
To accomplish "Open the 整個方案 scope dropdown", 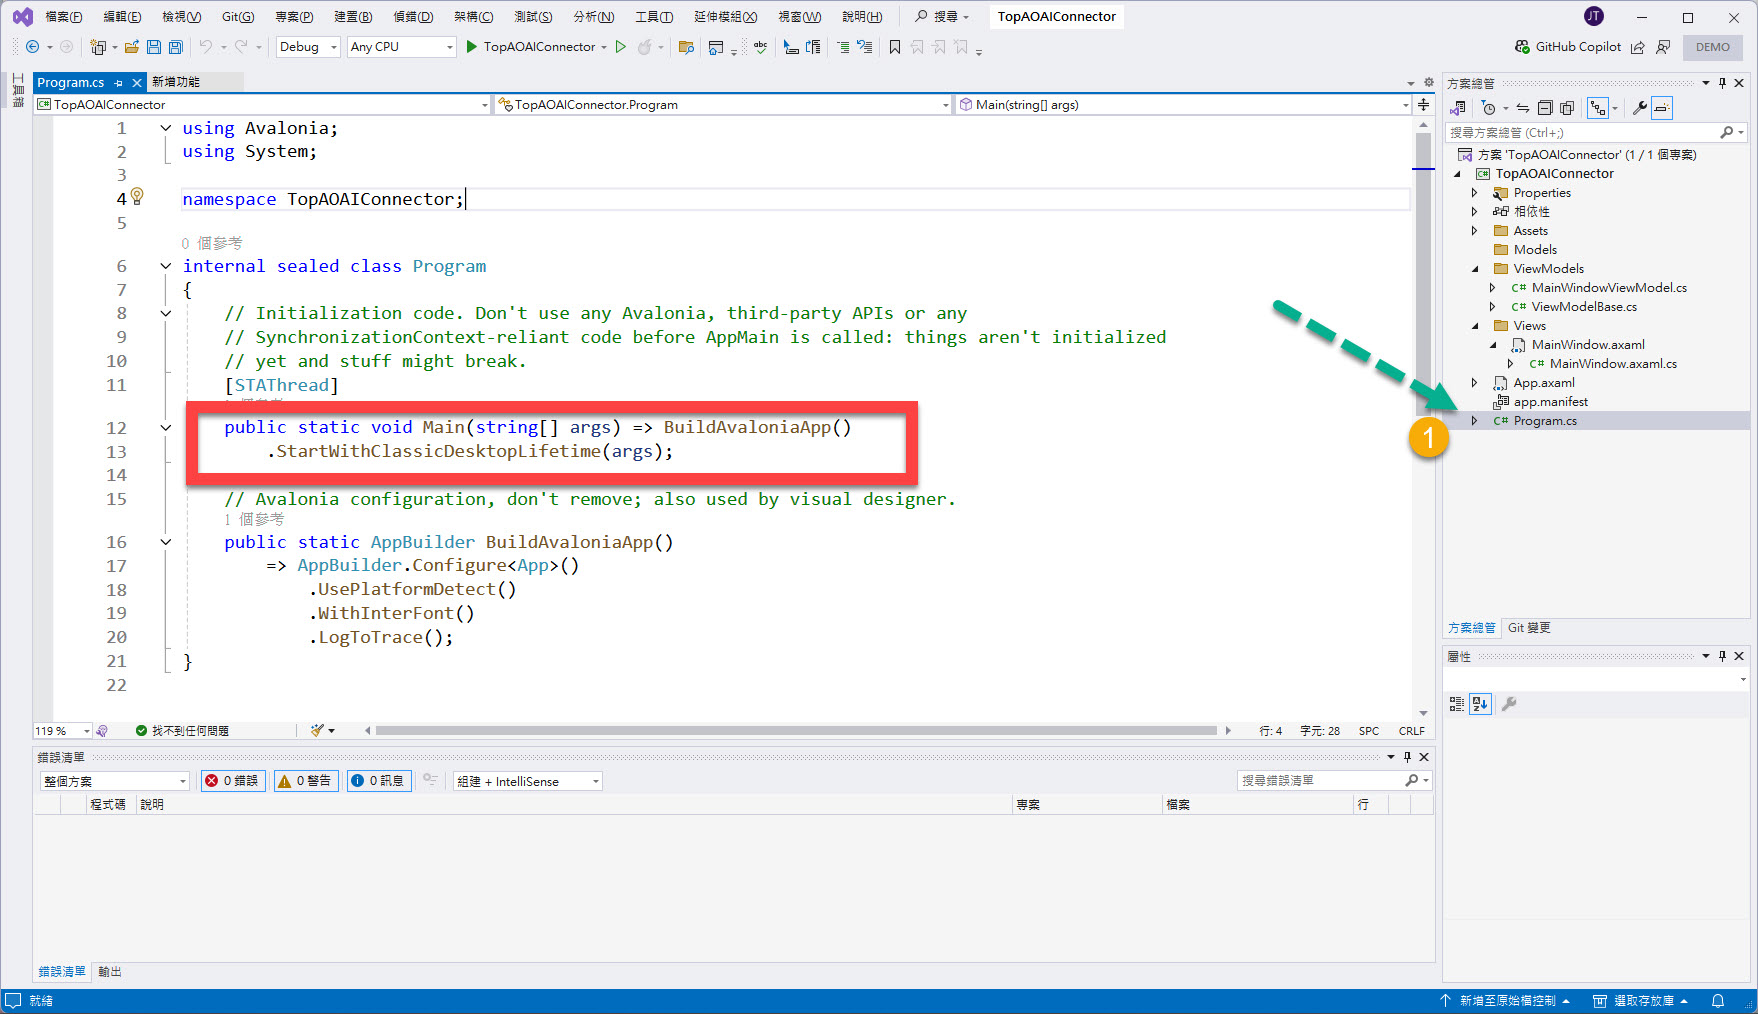I will (114, 781).
